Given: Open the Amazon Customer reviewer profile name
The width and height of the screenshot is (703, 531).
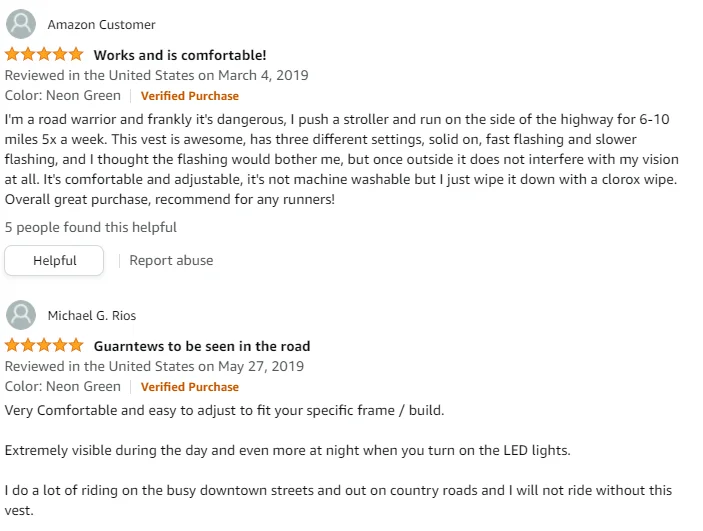Looking at the screenshot, I should click(101, 24).
